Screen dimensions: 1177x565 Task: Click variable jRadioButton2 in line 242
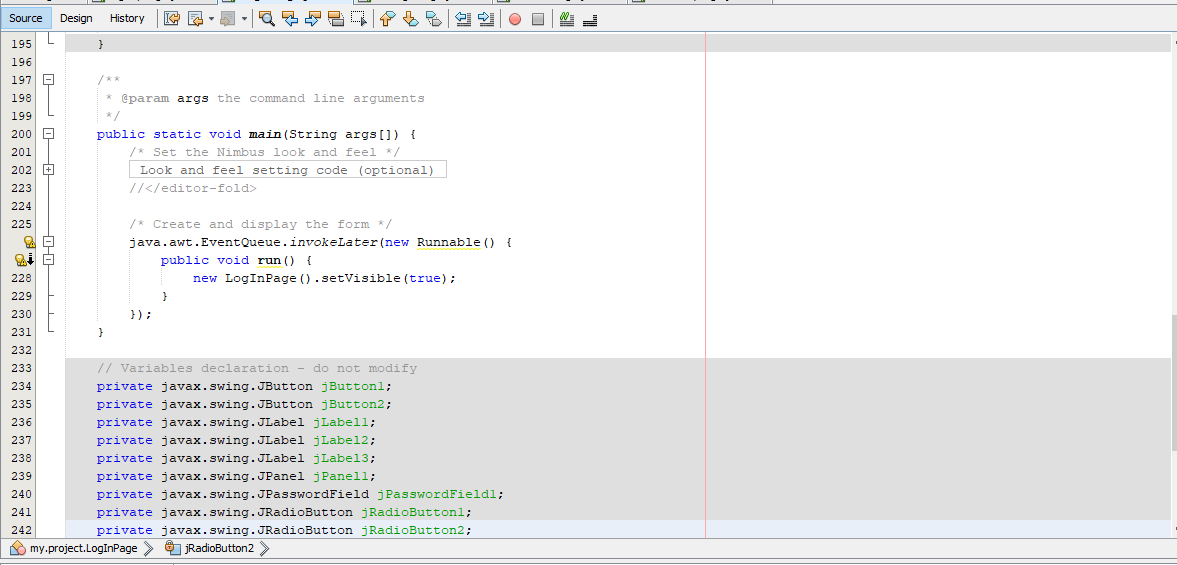click(x=413, y=530)
